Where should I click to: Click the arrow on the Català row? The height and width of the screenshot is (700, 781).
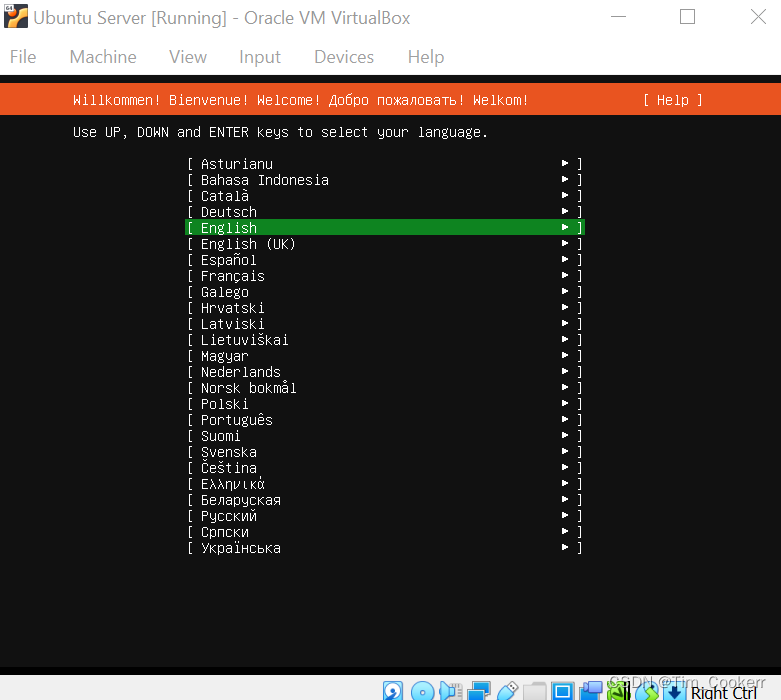tap(565, 195)
